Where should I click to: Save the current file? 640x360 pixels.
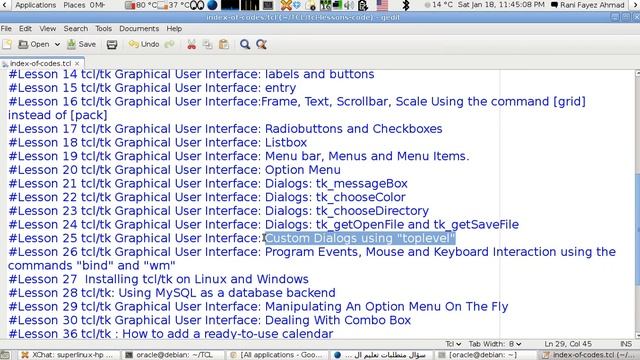pos(81,44)
